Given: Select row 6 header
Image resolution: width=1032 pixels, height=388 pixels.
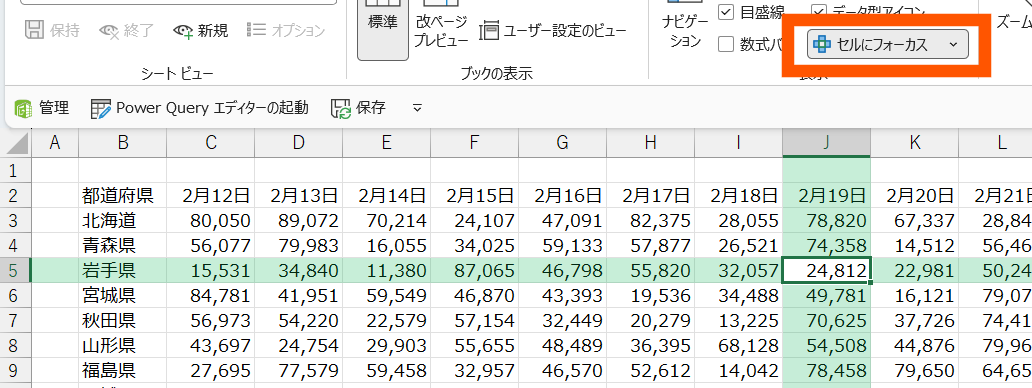Looking at the screenshot, I should (15, 295).
